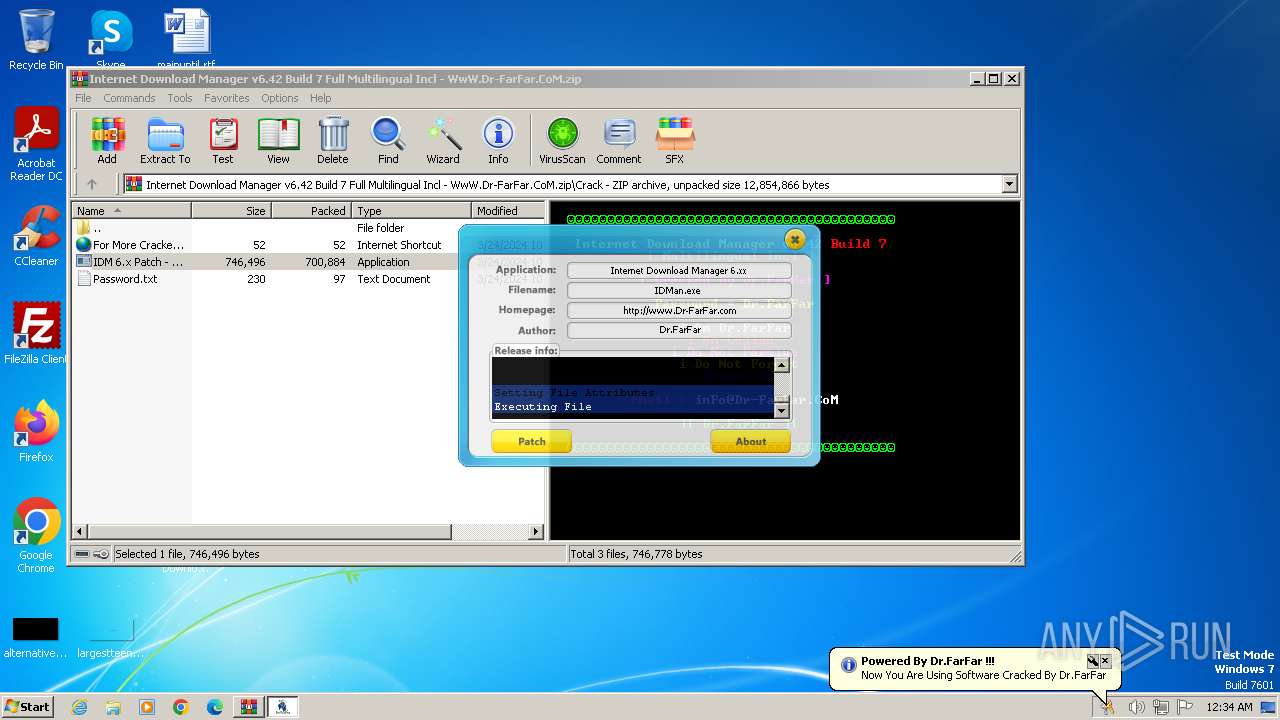Click the Author field showing Dr.FarFar

point(679,330)
